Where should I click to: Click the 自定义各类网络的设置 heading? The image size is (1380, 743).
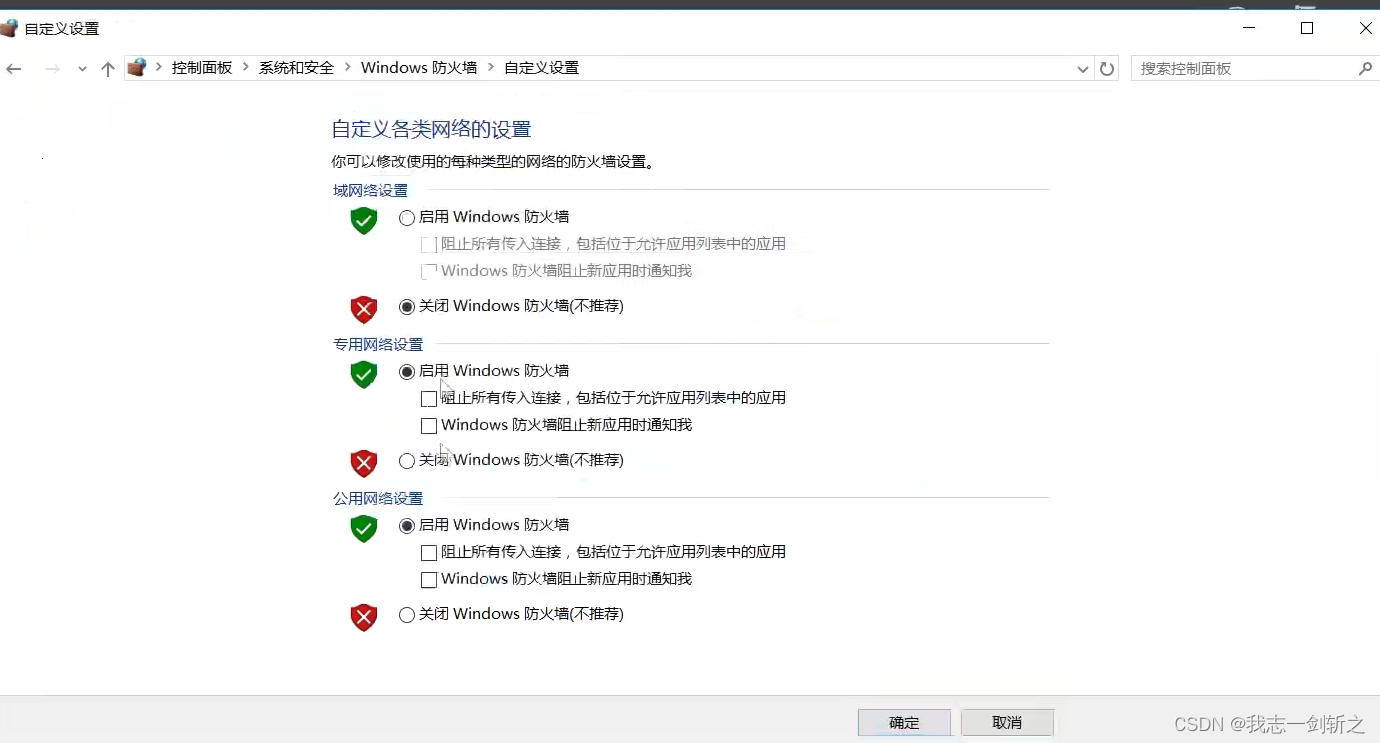[x=431, y=129]
